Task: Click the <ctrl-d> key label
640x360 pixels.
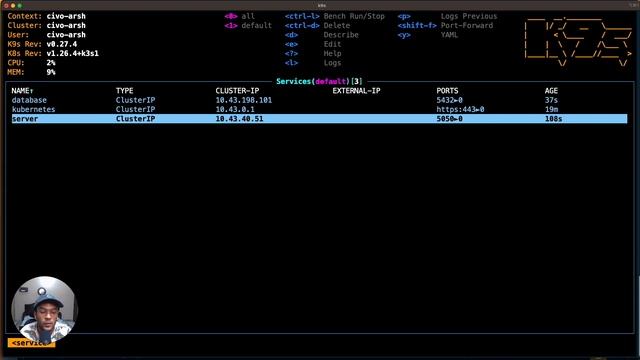Action: [x=302, y=25]
